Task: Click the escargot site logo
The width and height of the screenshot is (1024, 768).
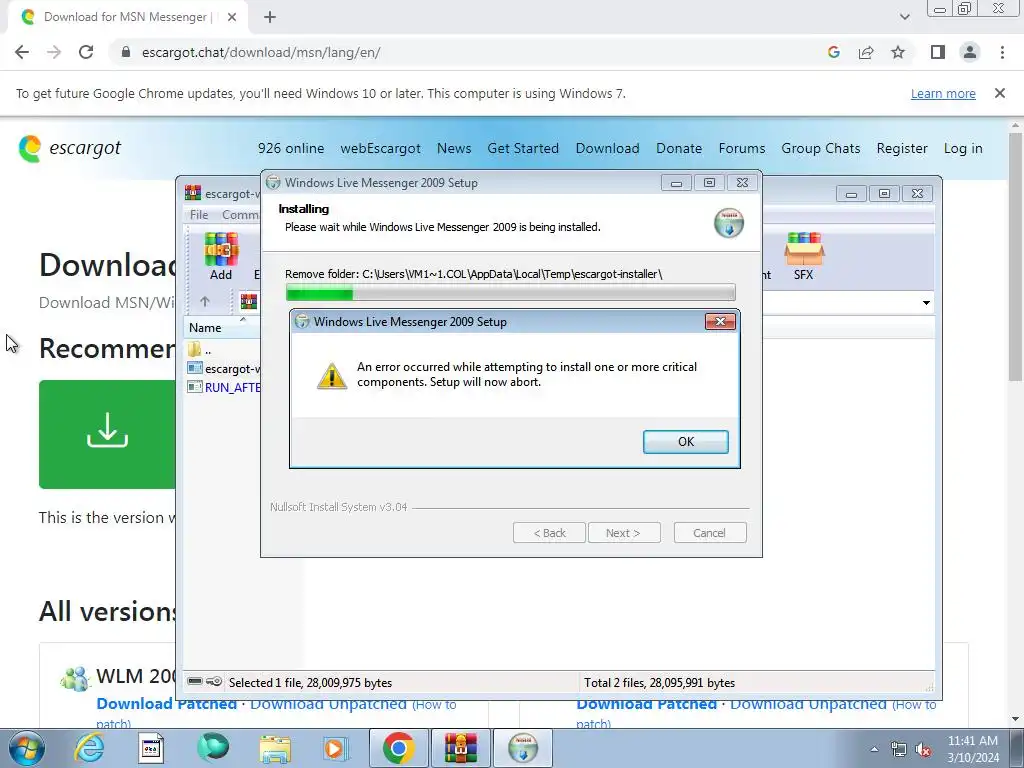Action: point(70,148)
